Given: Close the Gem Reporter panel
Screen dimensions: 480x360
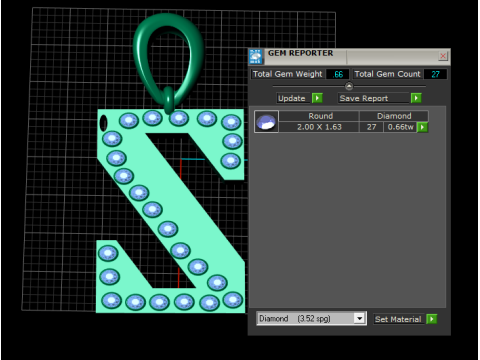Looking at the screenshot, I should pos(443,56).
